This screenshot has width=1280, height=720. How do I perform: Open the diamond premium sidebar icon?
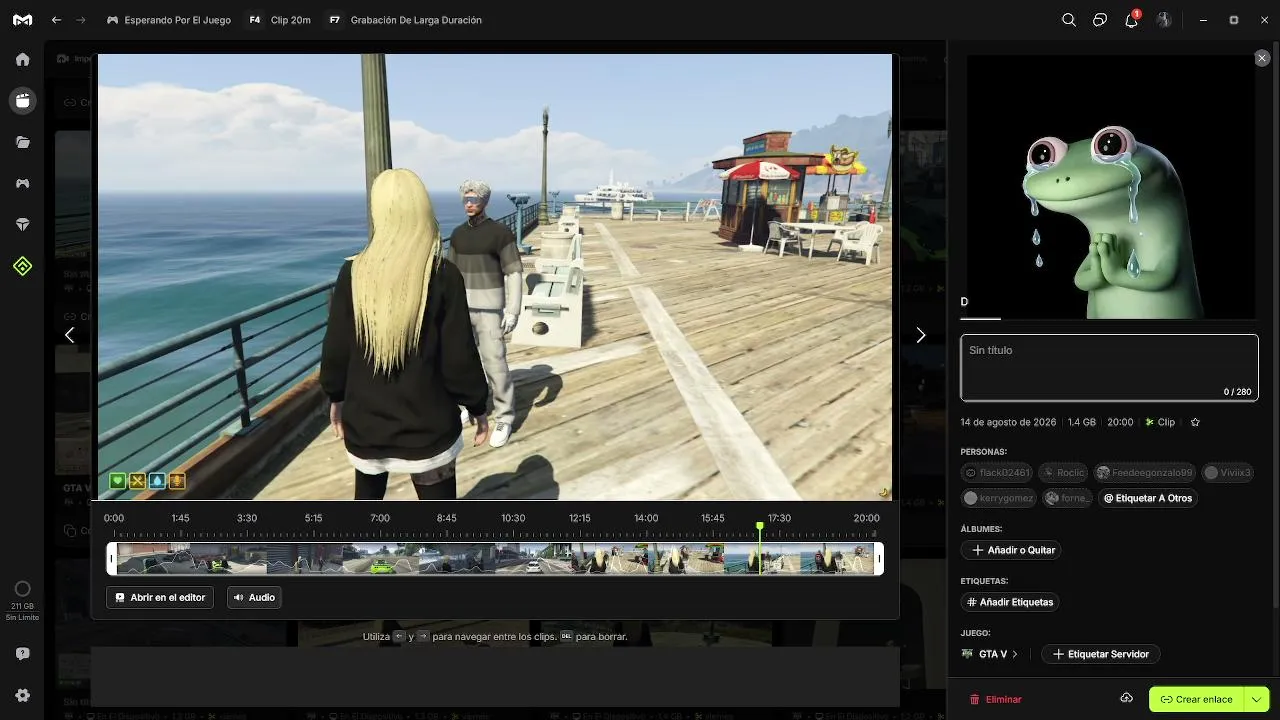[22, 225]
